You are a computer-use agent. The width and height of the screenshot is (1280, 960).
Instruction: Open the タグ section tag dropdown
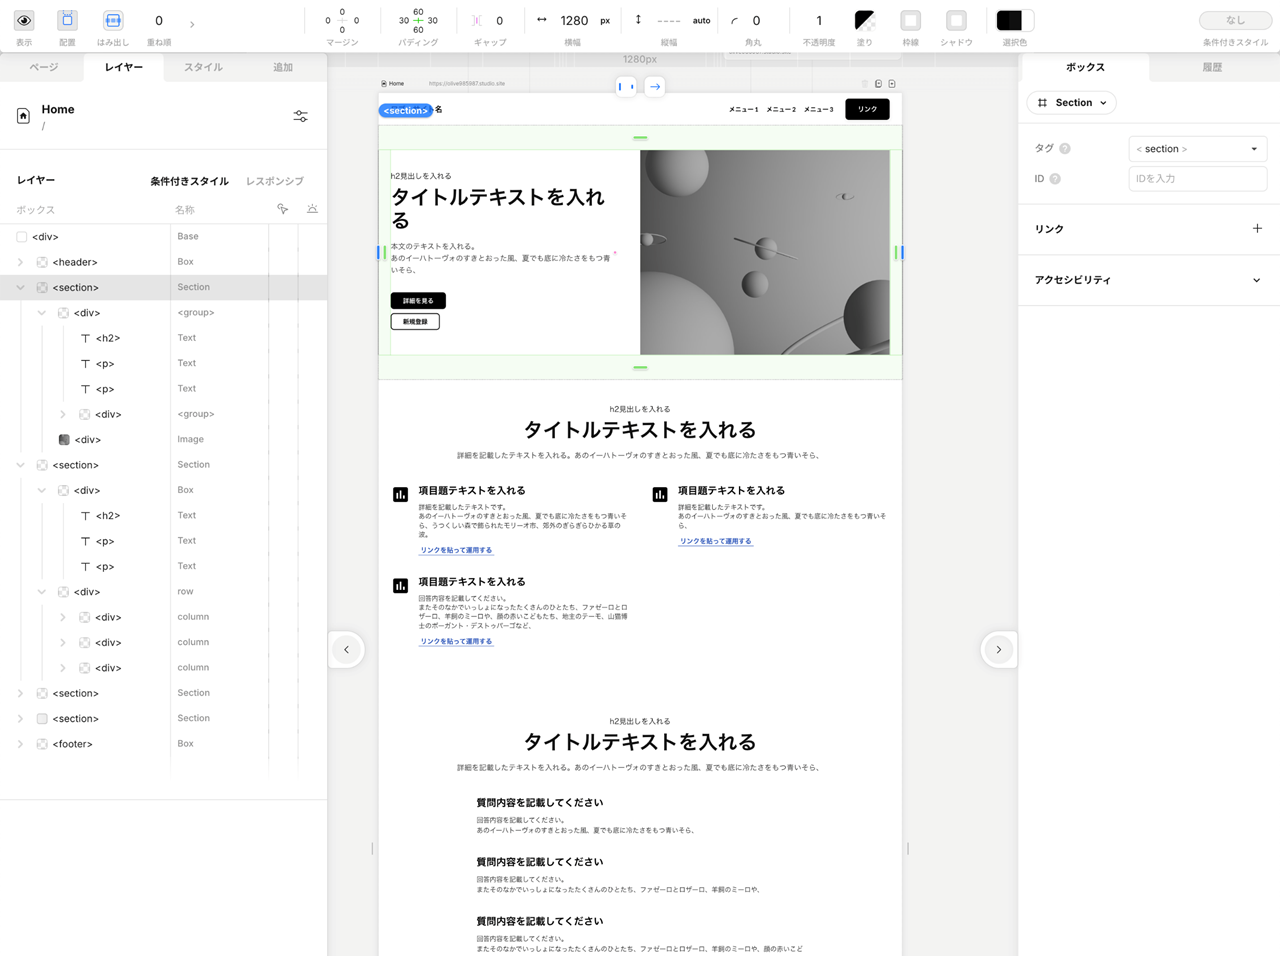tap(1197, 149)
